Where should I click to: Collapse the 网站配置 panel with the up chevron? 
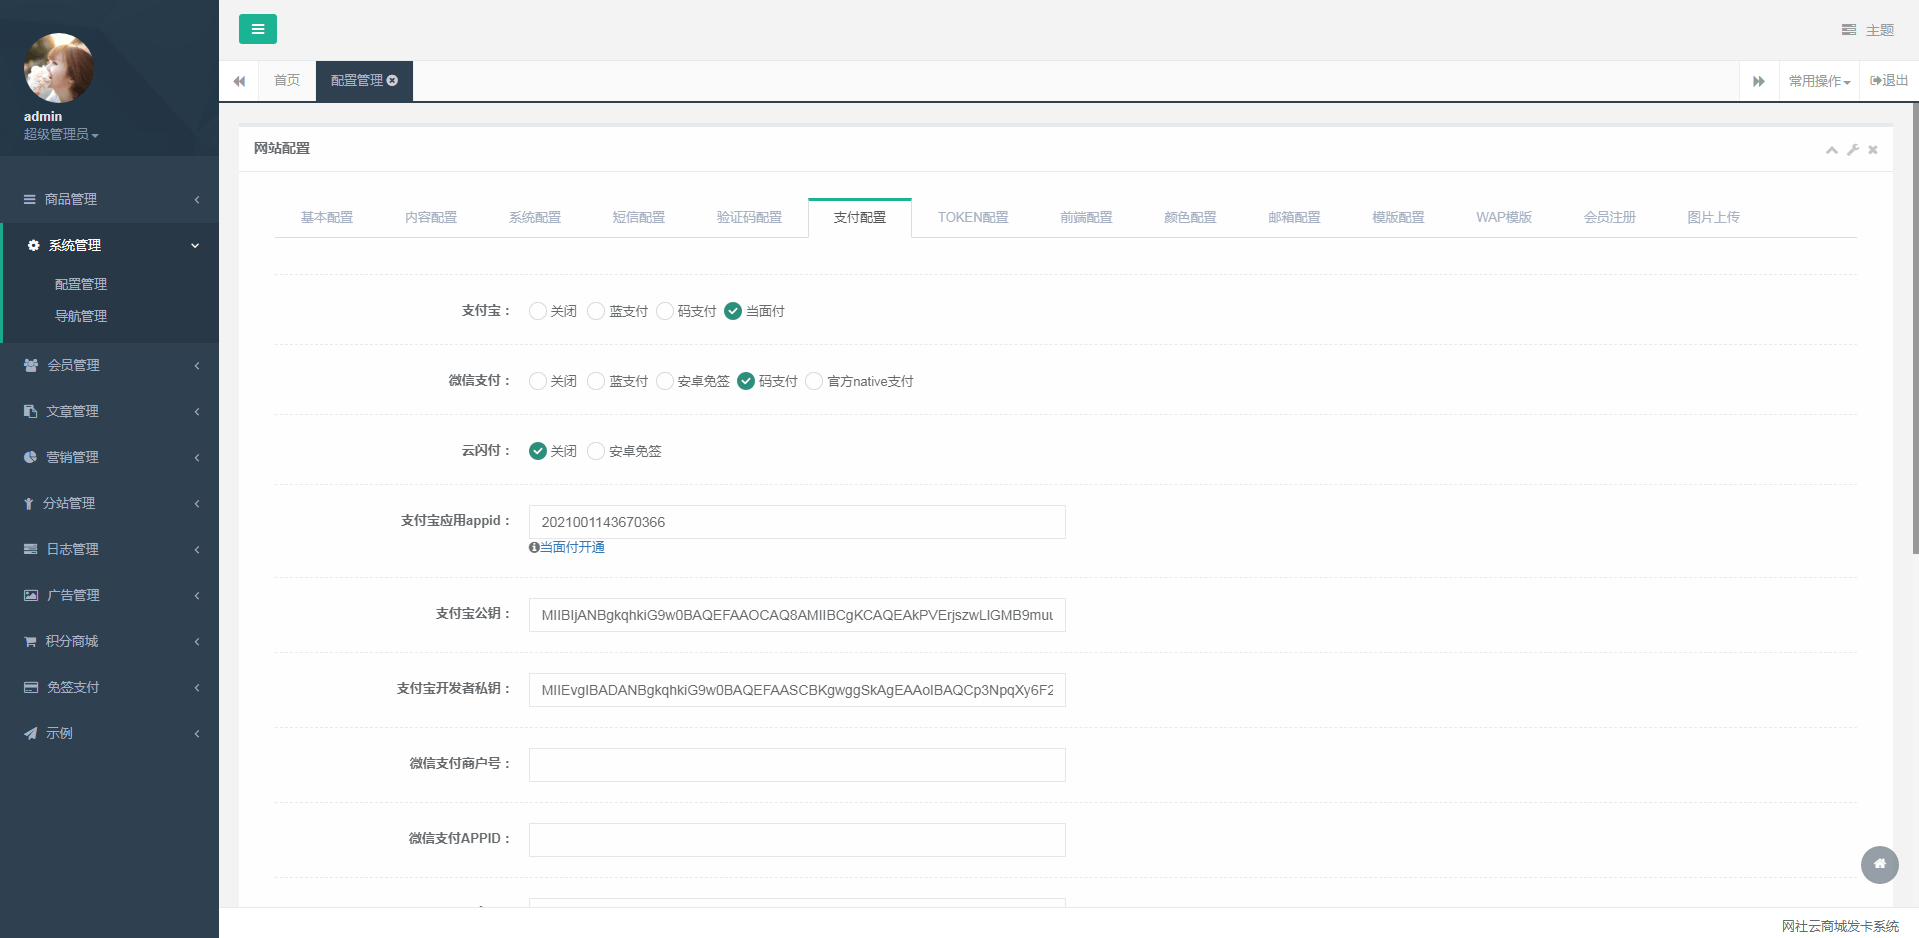(1831, 150)
